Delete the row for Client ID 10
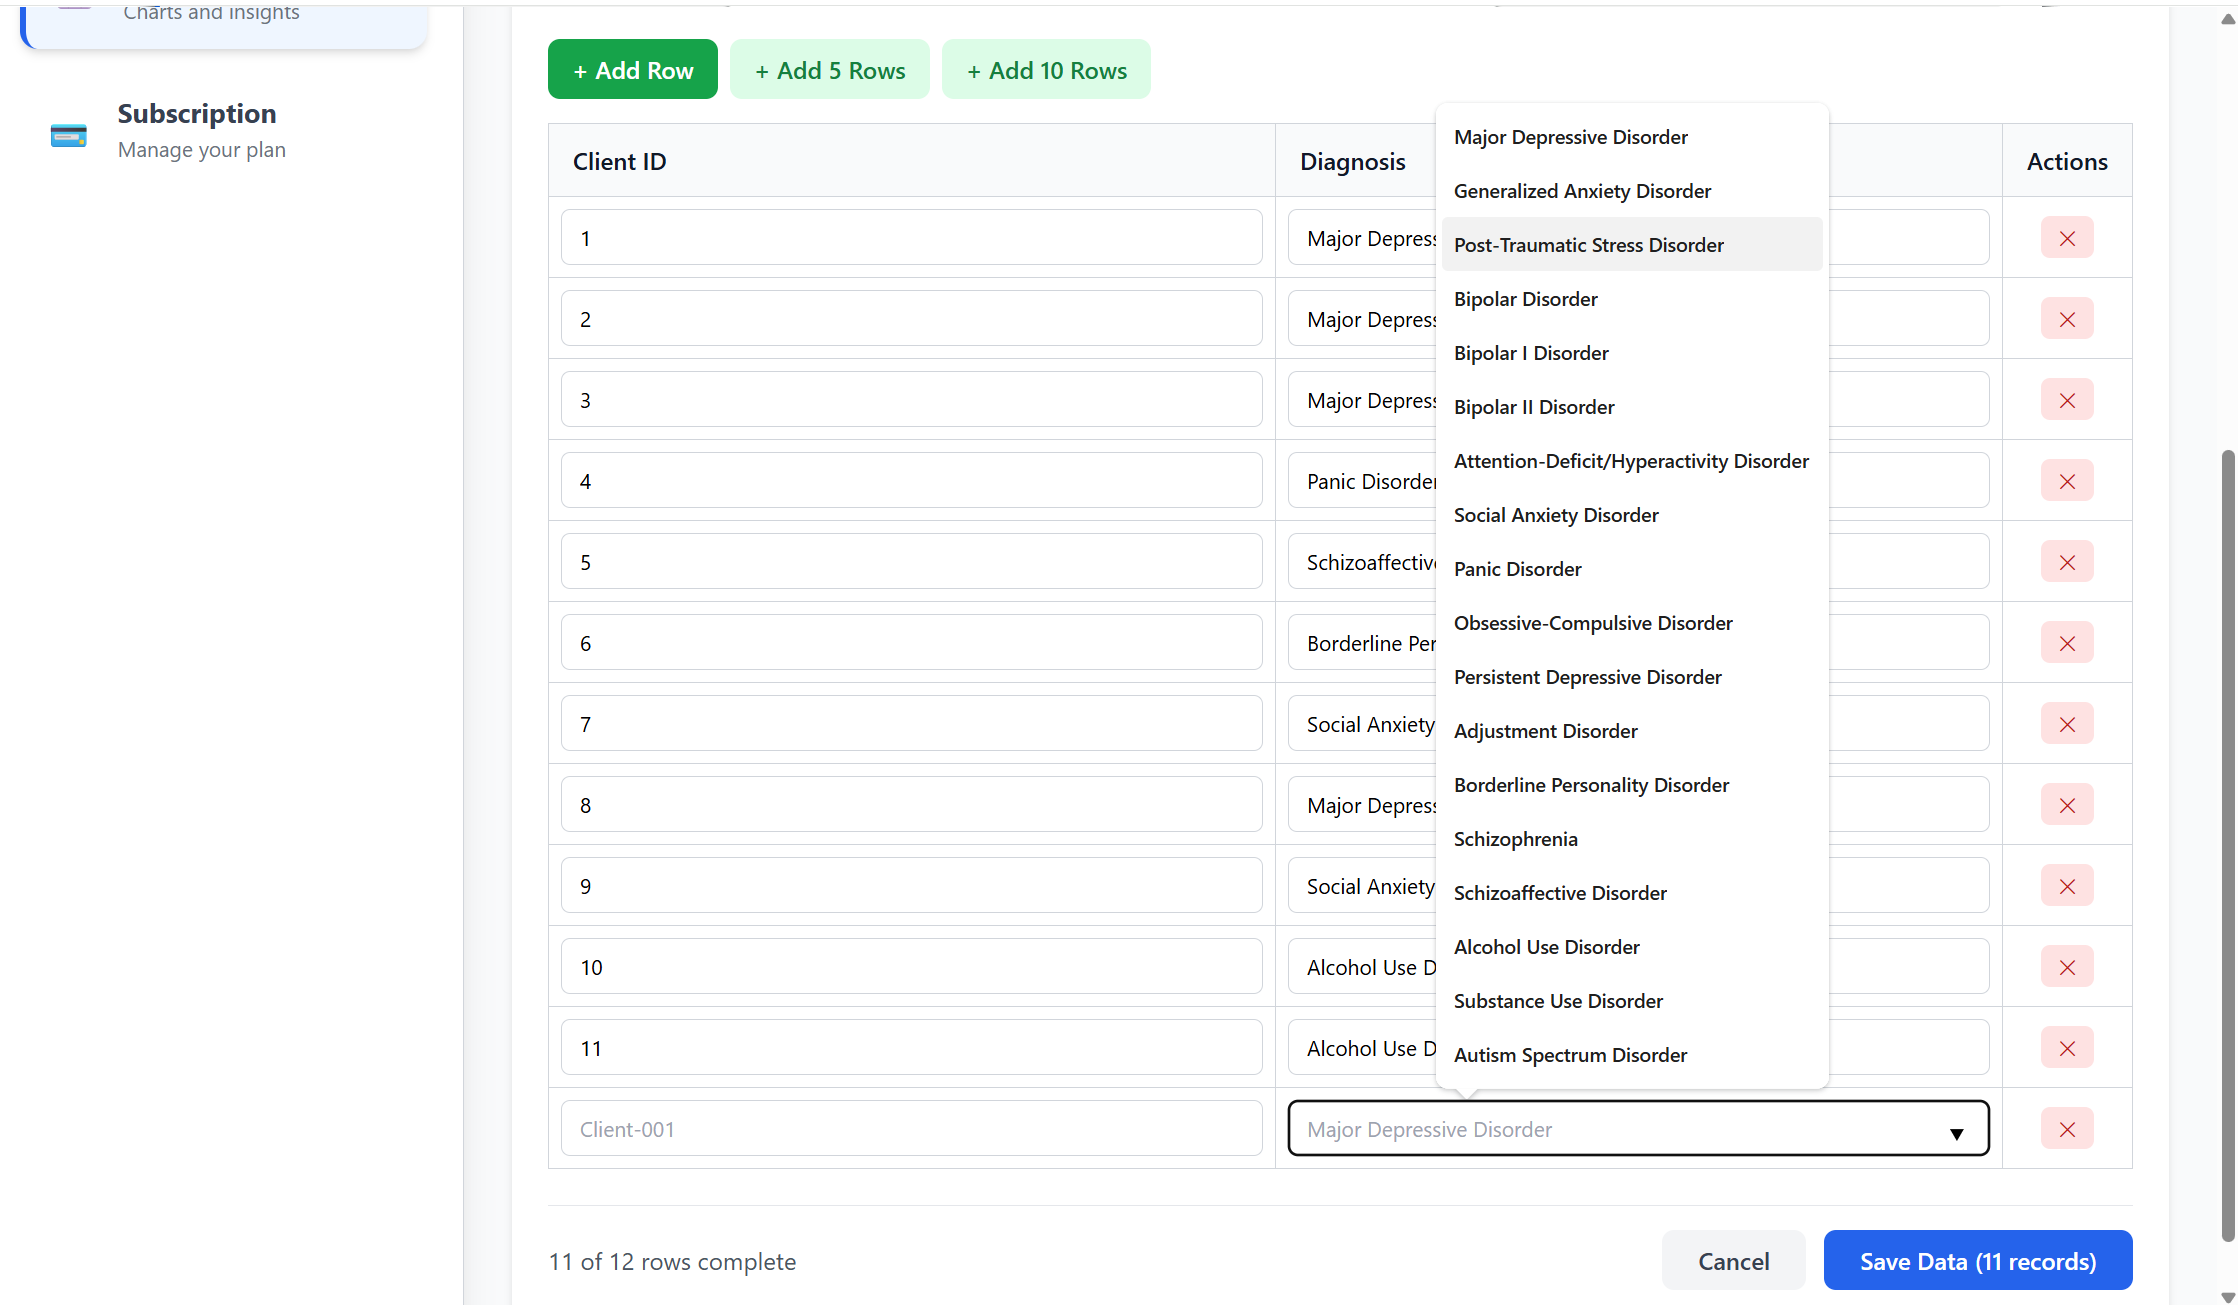Image resolution: width=2238 pixels, height=1305 pixels. (2067, 966)
